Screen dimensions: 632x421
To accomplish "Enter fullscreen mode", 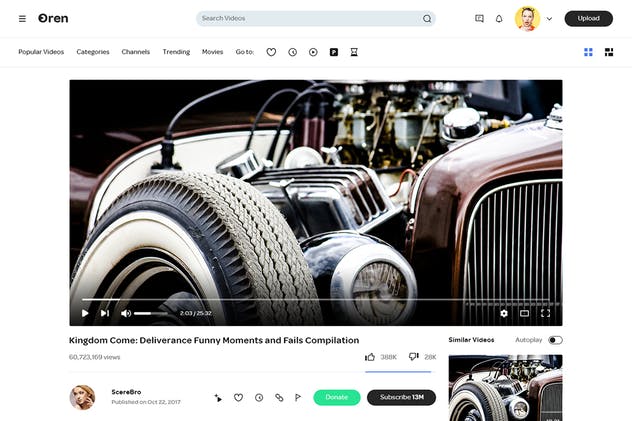I will (545, 313).
